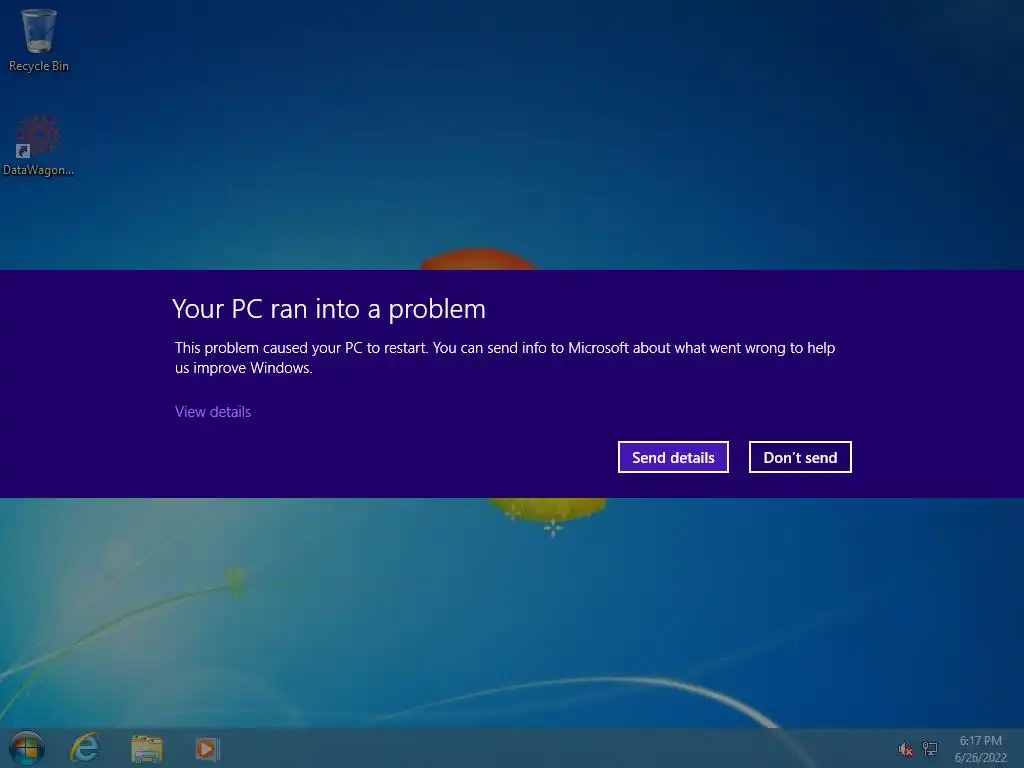Viewport: 1024px width, 768px height.
Task: Open the network status tray icon
Action: pos(930,748)
